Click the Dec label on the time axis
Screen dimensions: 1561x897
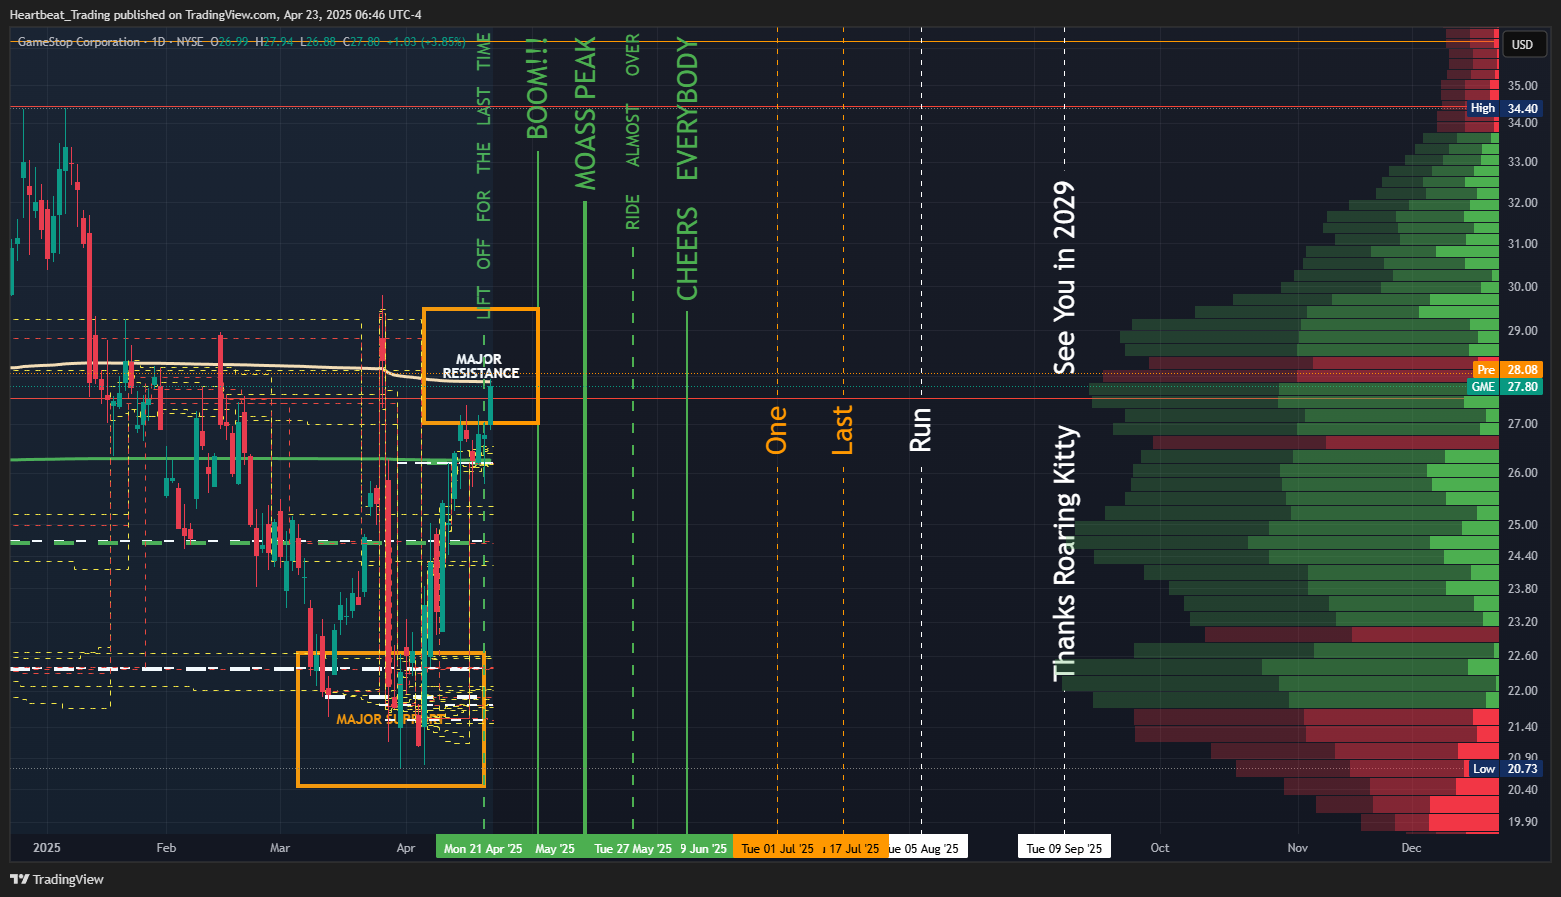1411,848
